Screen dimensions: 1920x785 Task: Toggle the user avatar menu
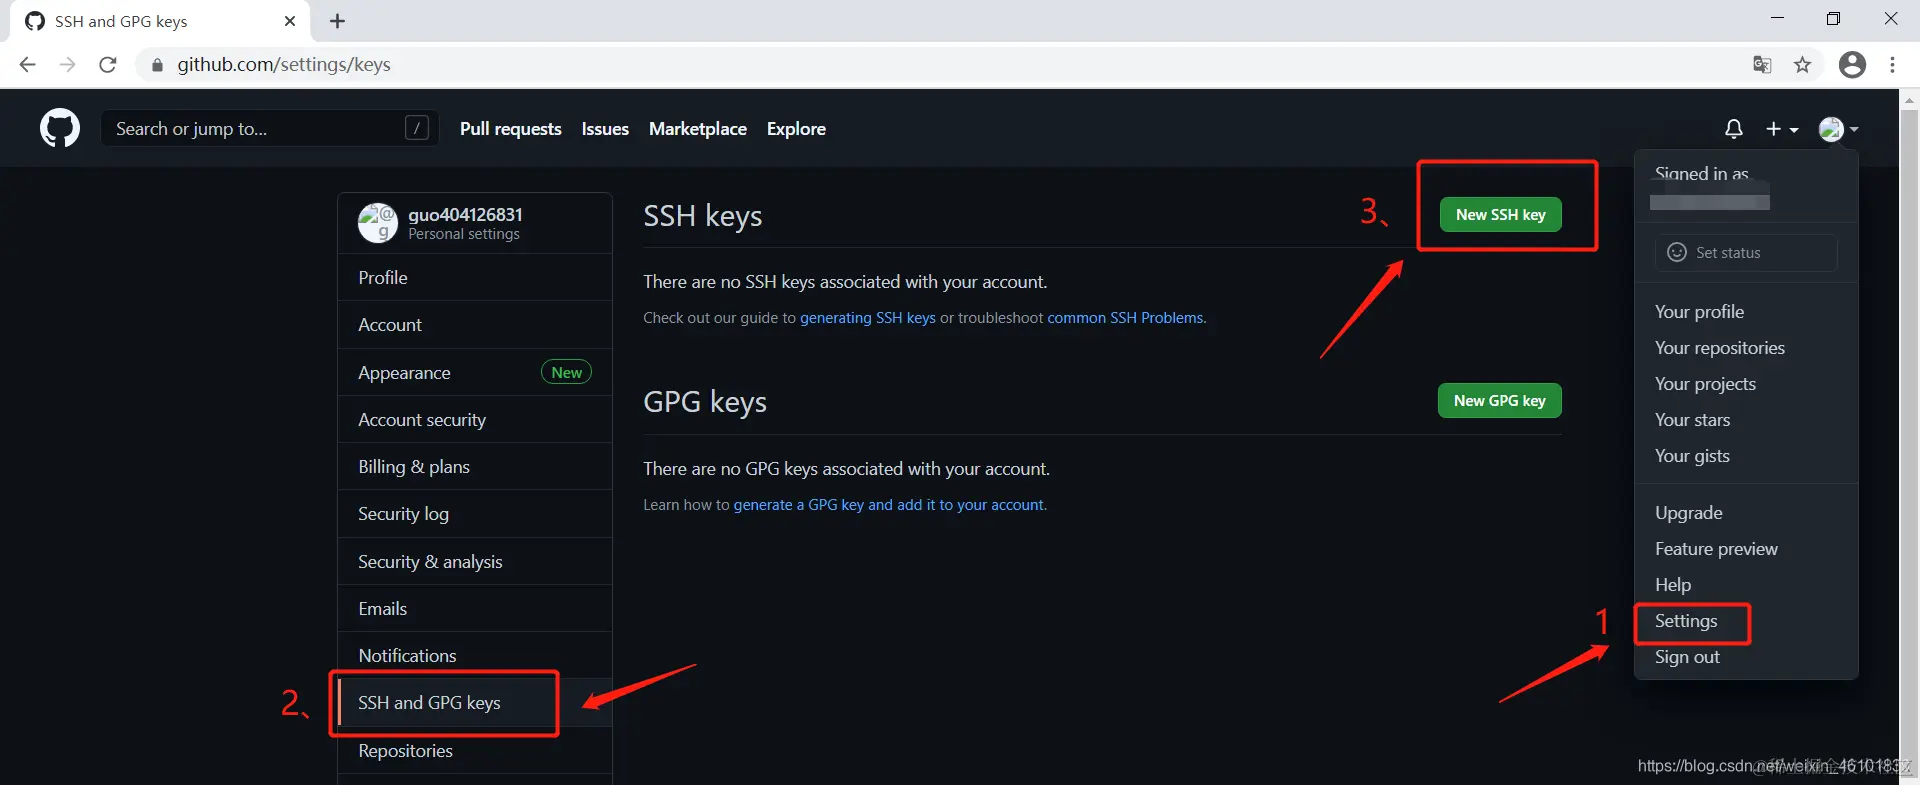(1838, 129)
